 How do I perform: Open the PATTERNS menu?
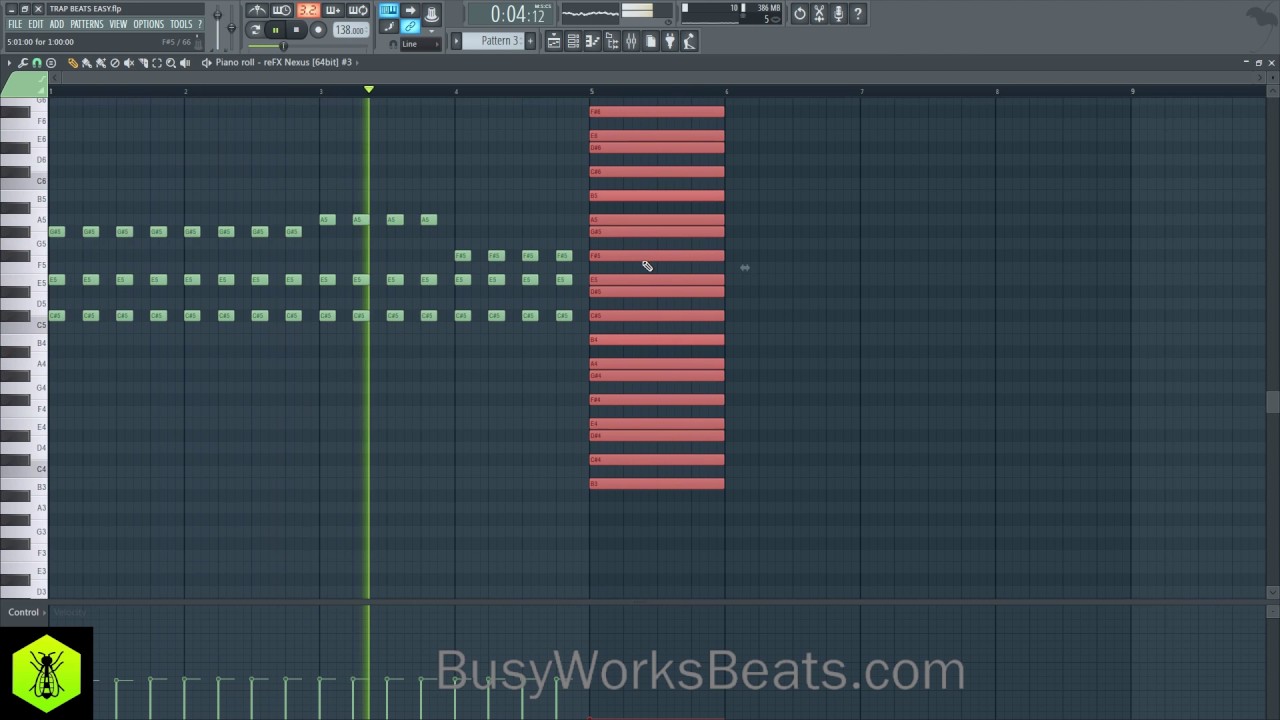coord(87,24)
